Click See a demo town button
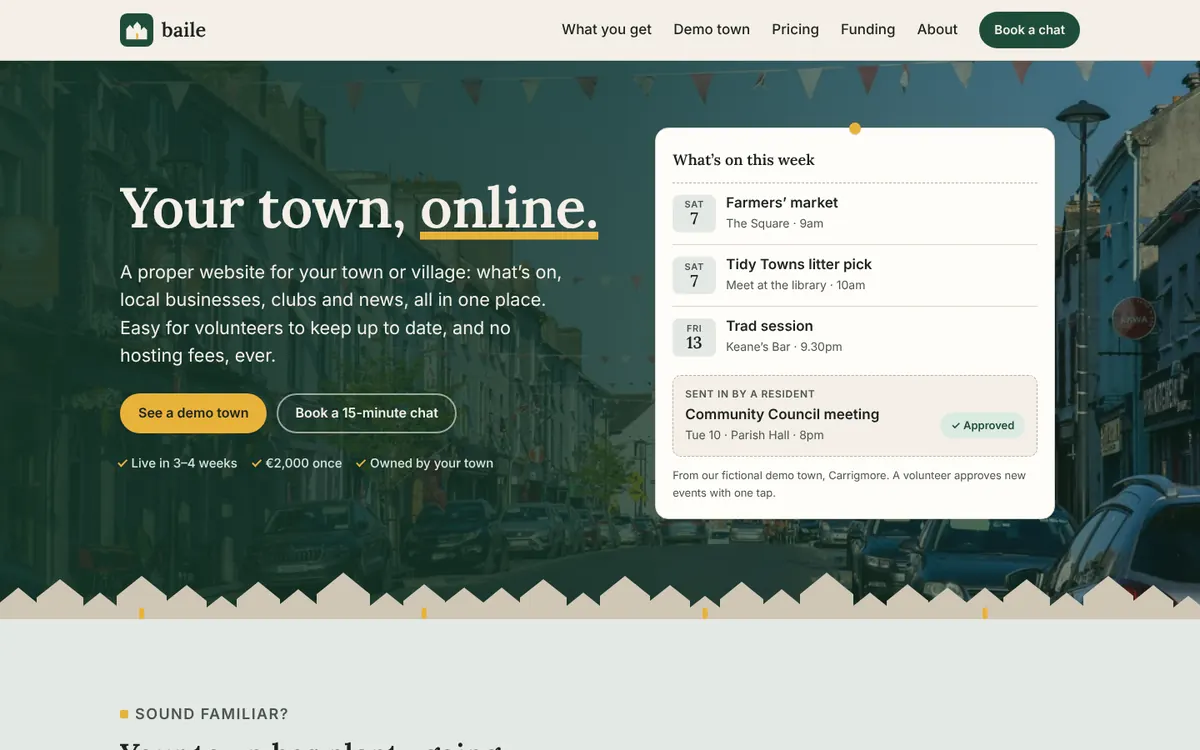 (x=193, y=413)
